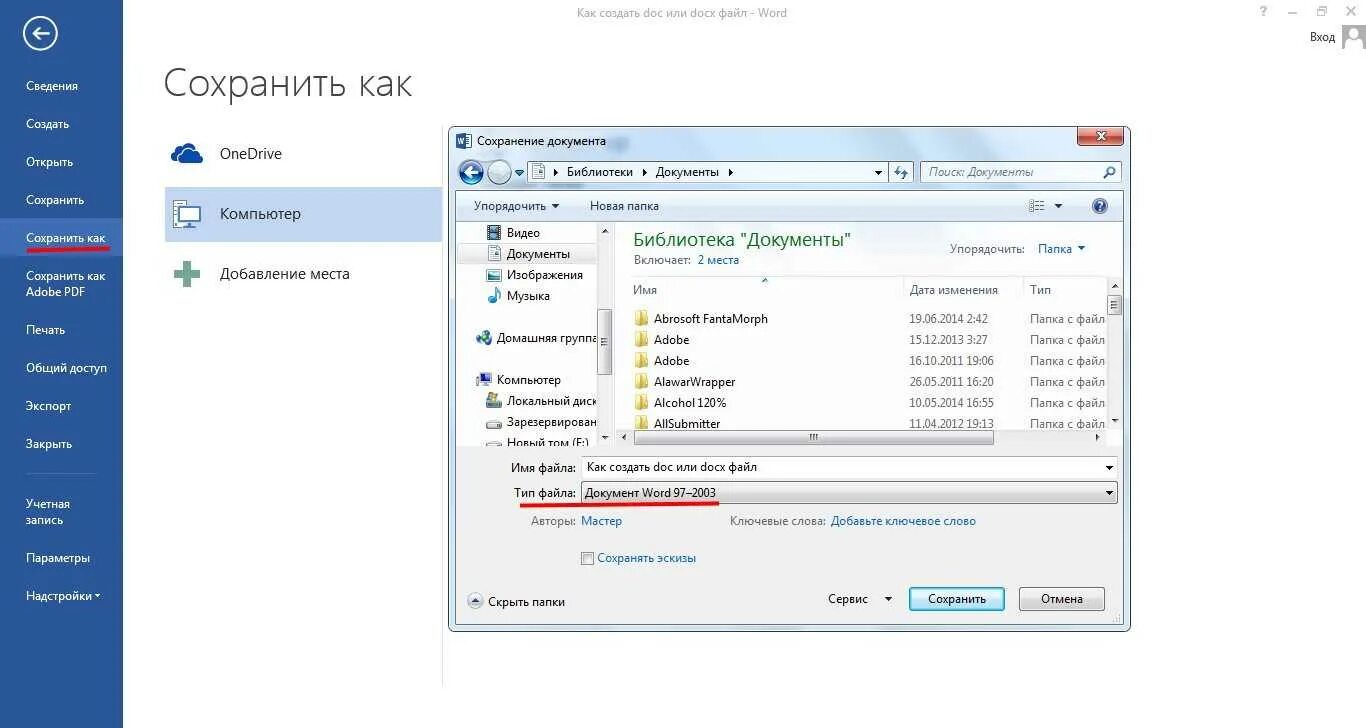
Task: Click the user account avatar icon
Action: [1353, 37]
